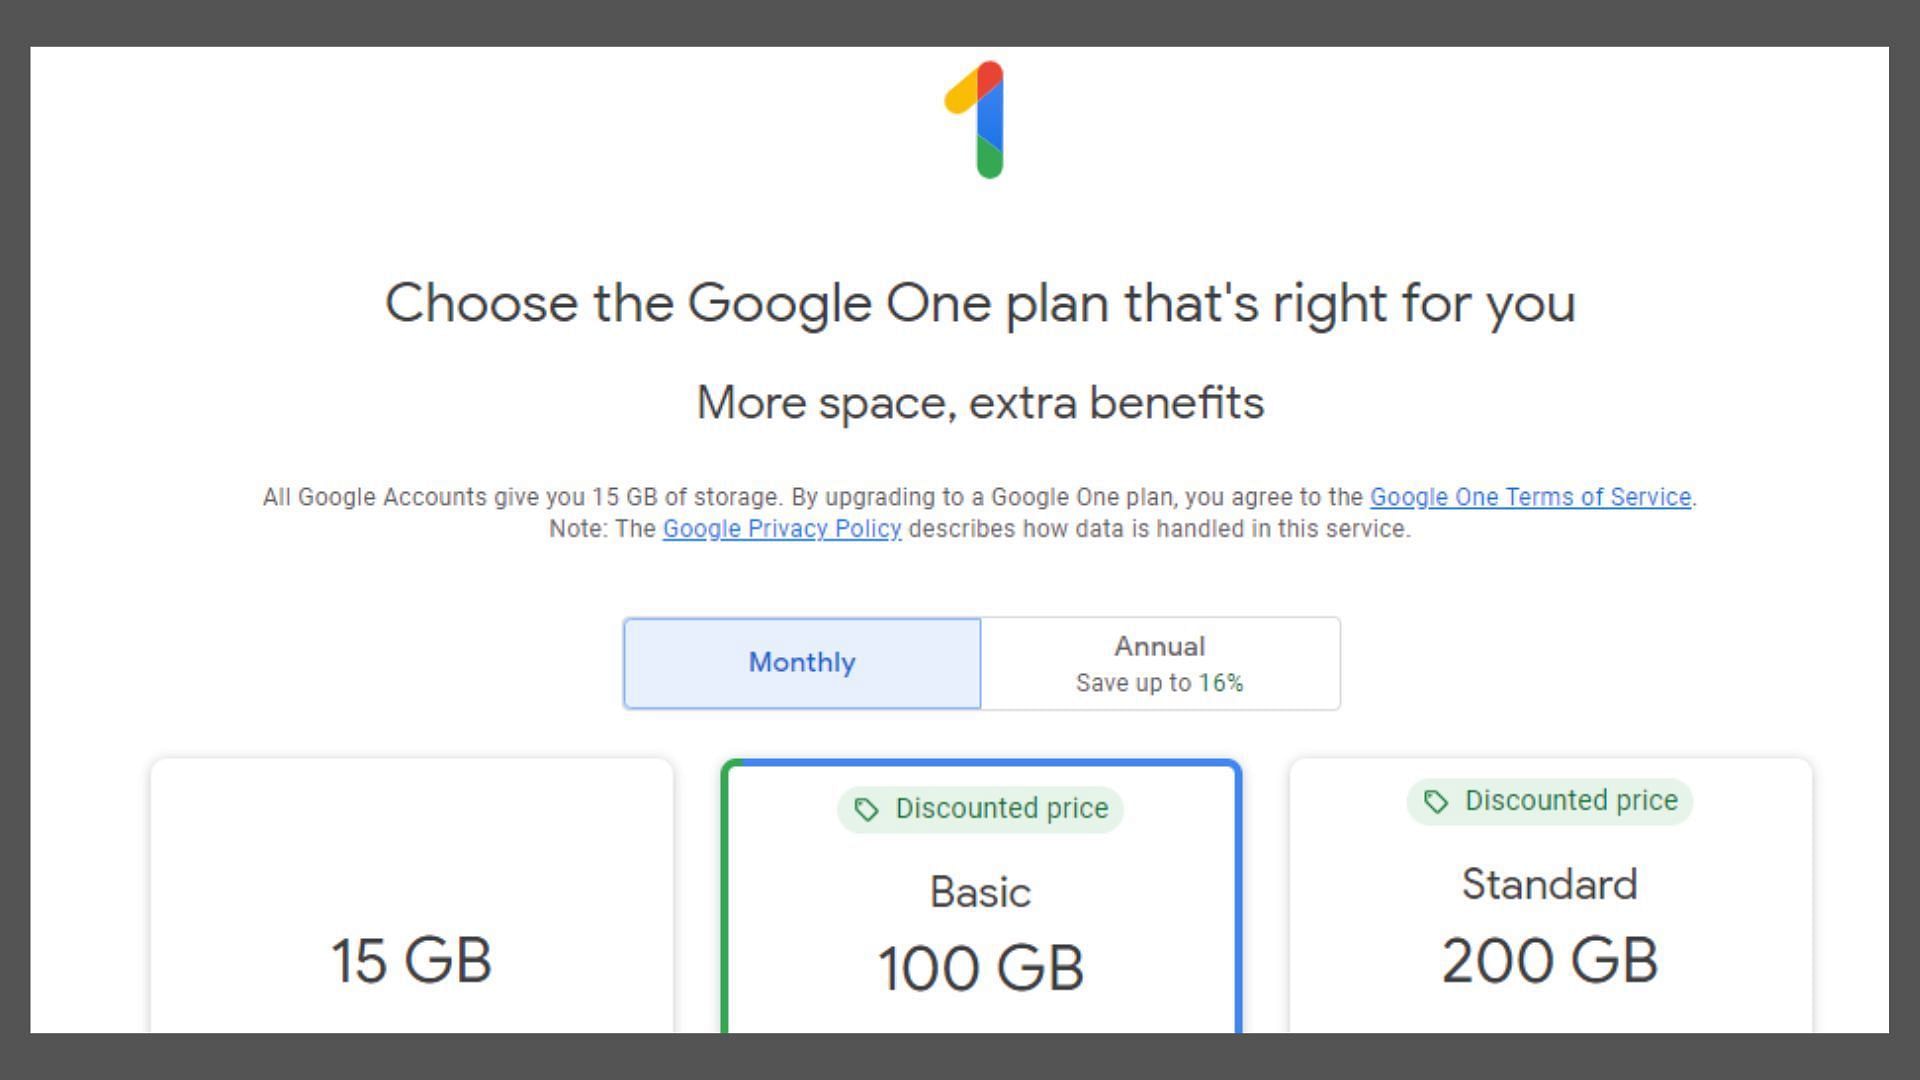1920x1080 pixels.
Task: Click the 'Choose the Google One plan' heading
Action: pos(980,303)
